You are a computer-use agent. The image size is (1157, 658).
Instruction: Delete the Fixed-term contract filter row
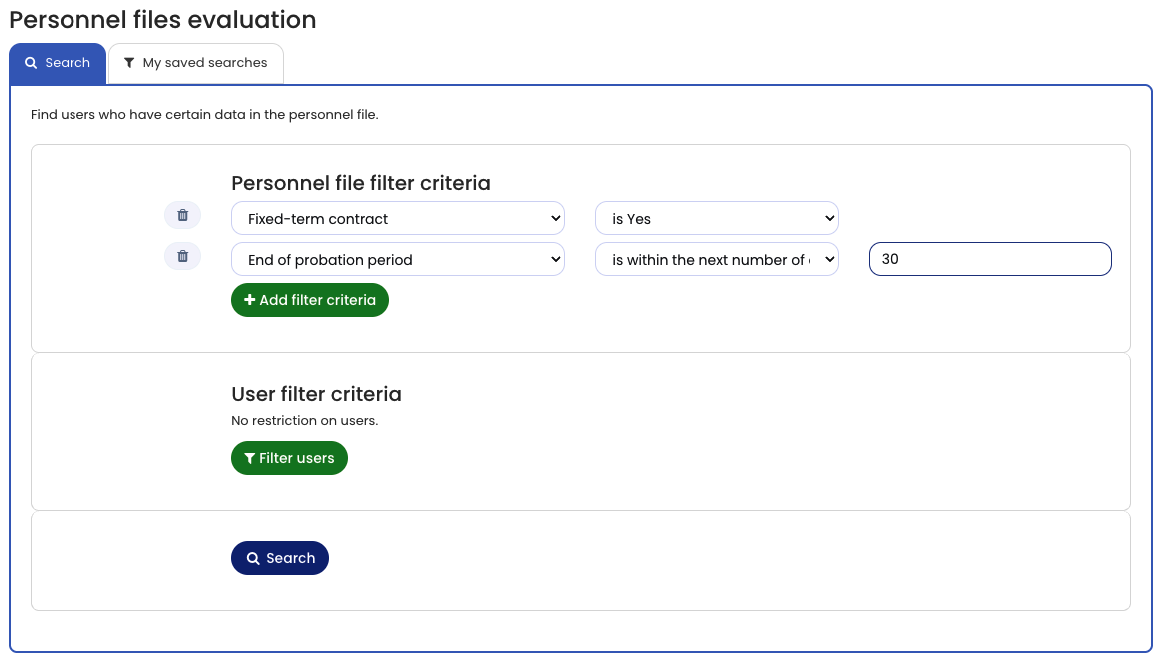(x=182, y=215)
